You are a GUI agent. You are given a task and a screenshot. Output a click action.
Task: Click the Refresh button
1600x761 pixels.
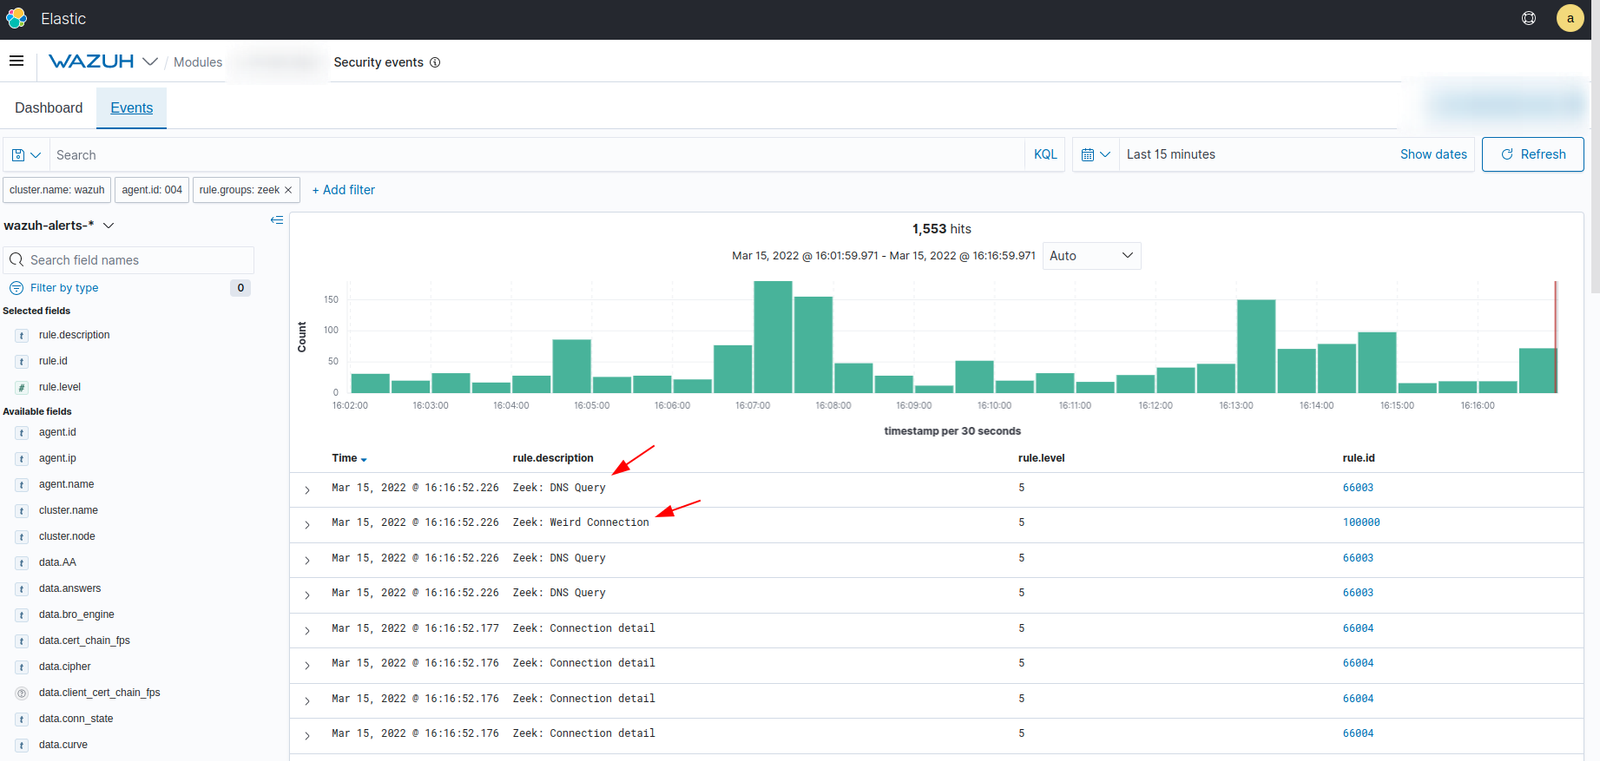pos(1532,155)
